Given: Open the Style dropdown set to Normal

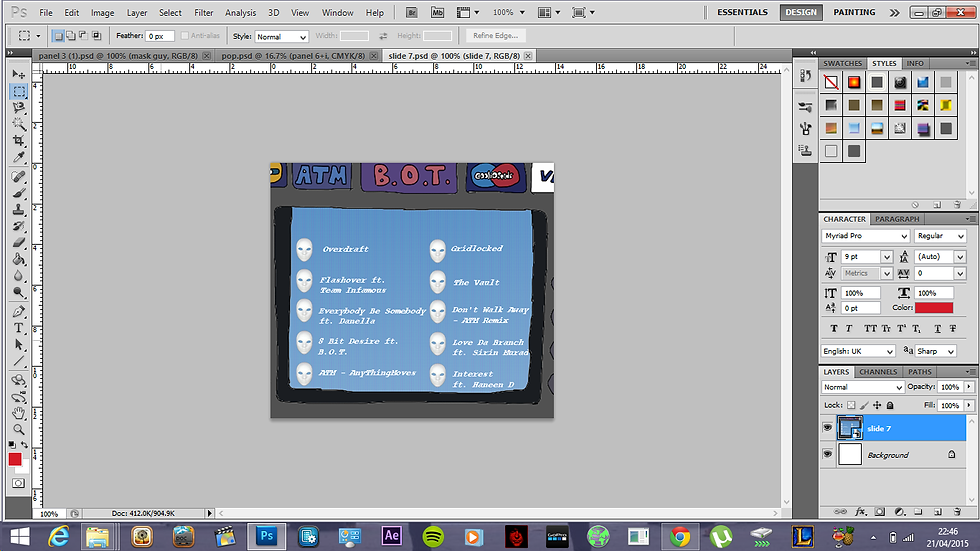Looking at the screenshot, I should point(281,37).
